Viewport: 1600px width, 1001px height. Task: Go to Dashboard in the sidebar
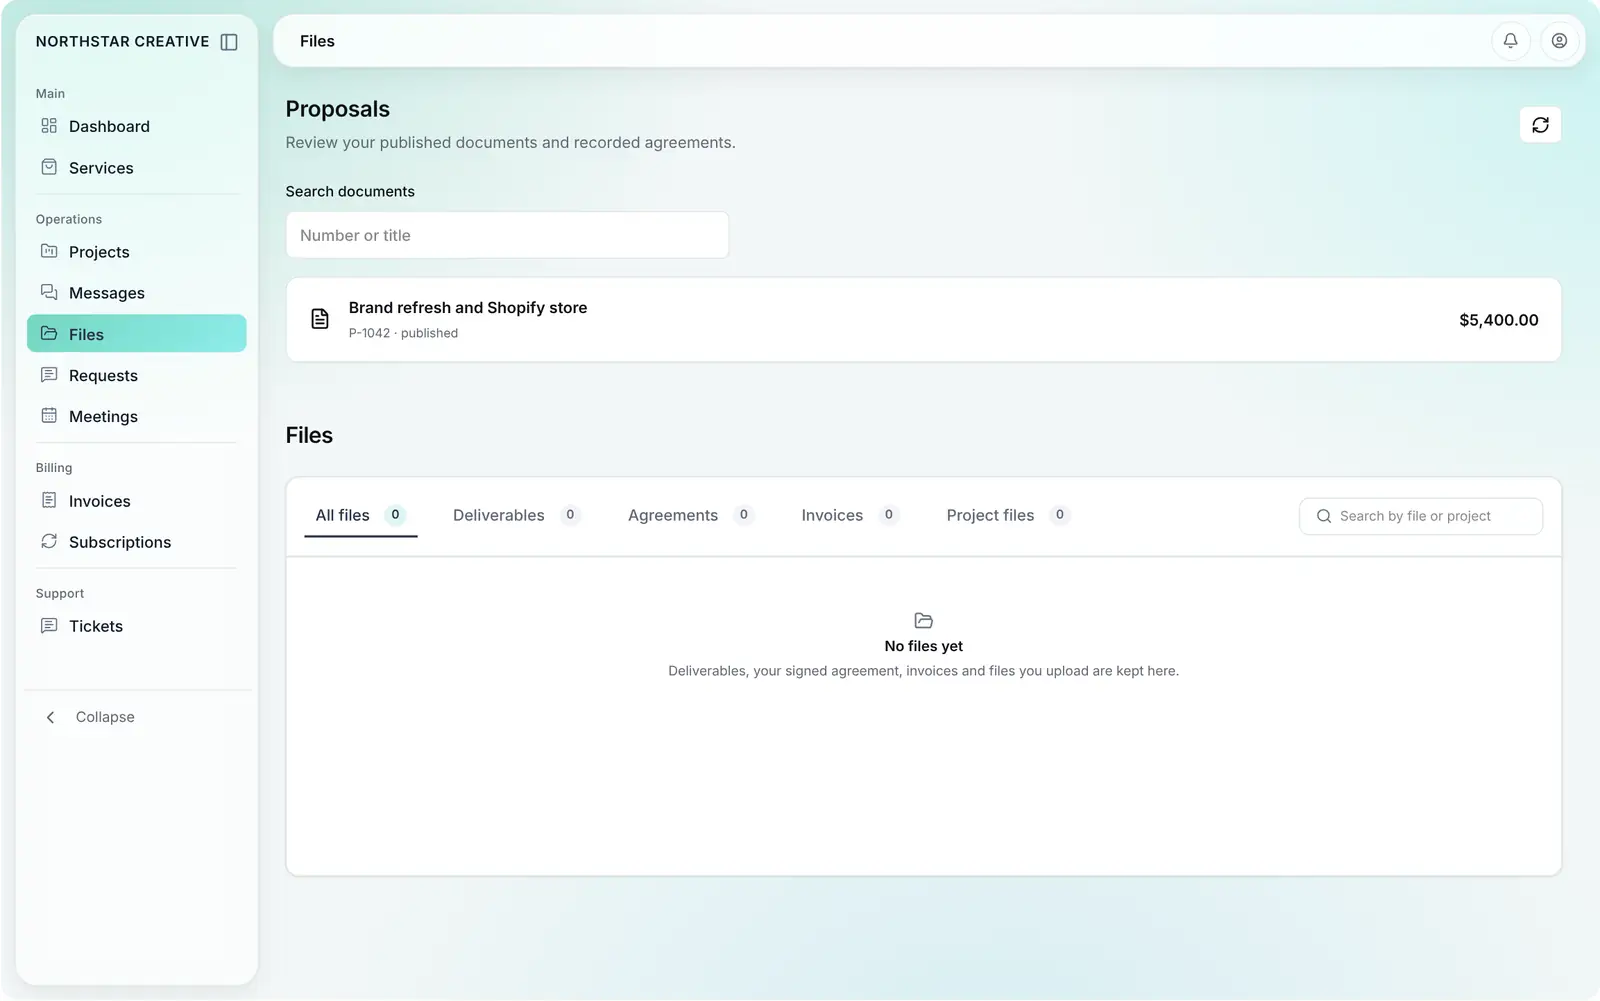pyautogui.click(x=109, y=127)
